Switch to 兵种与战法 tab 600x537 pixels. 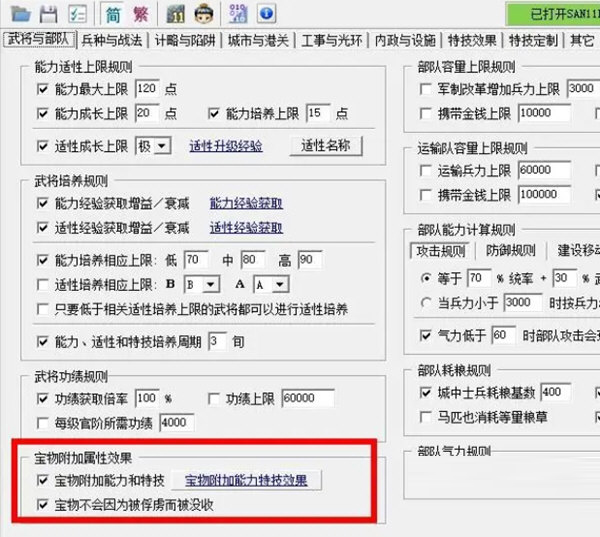[x=112, y=40]
